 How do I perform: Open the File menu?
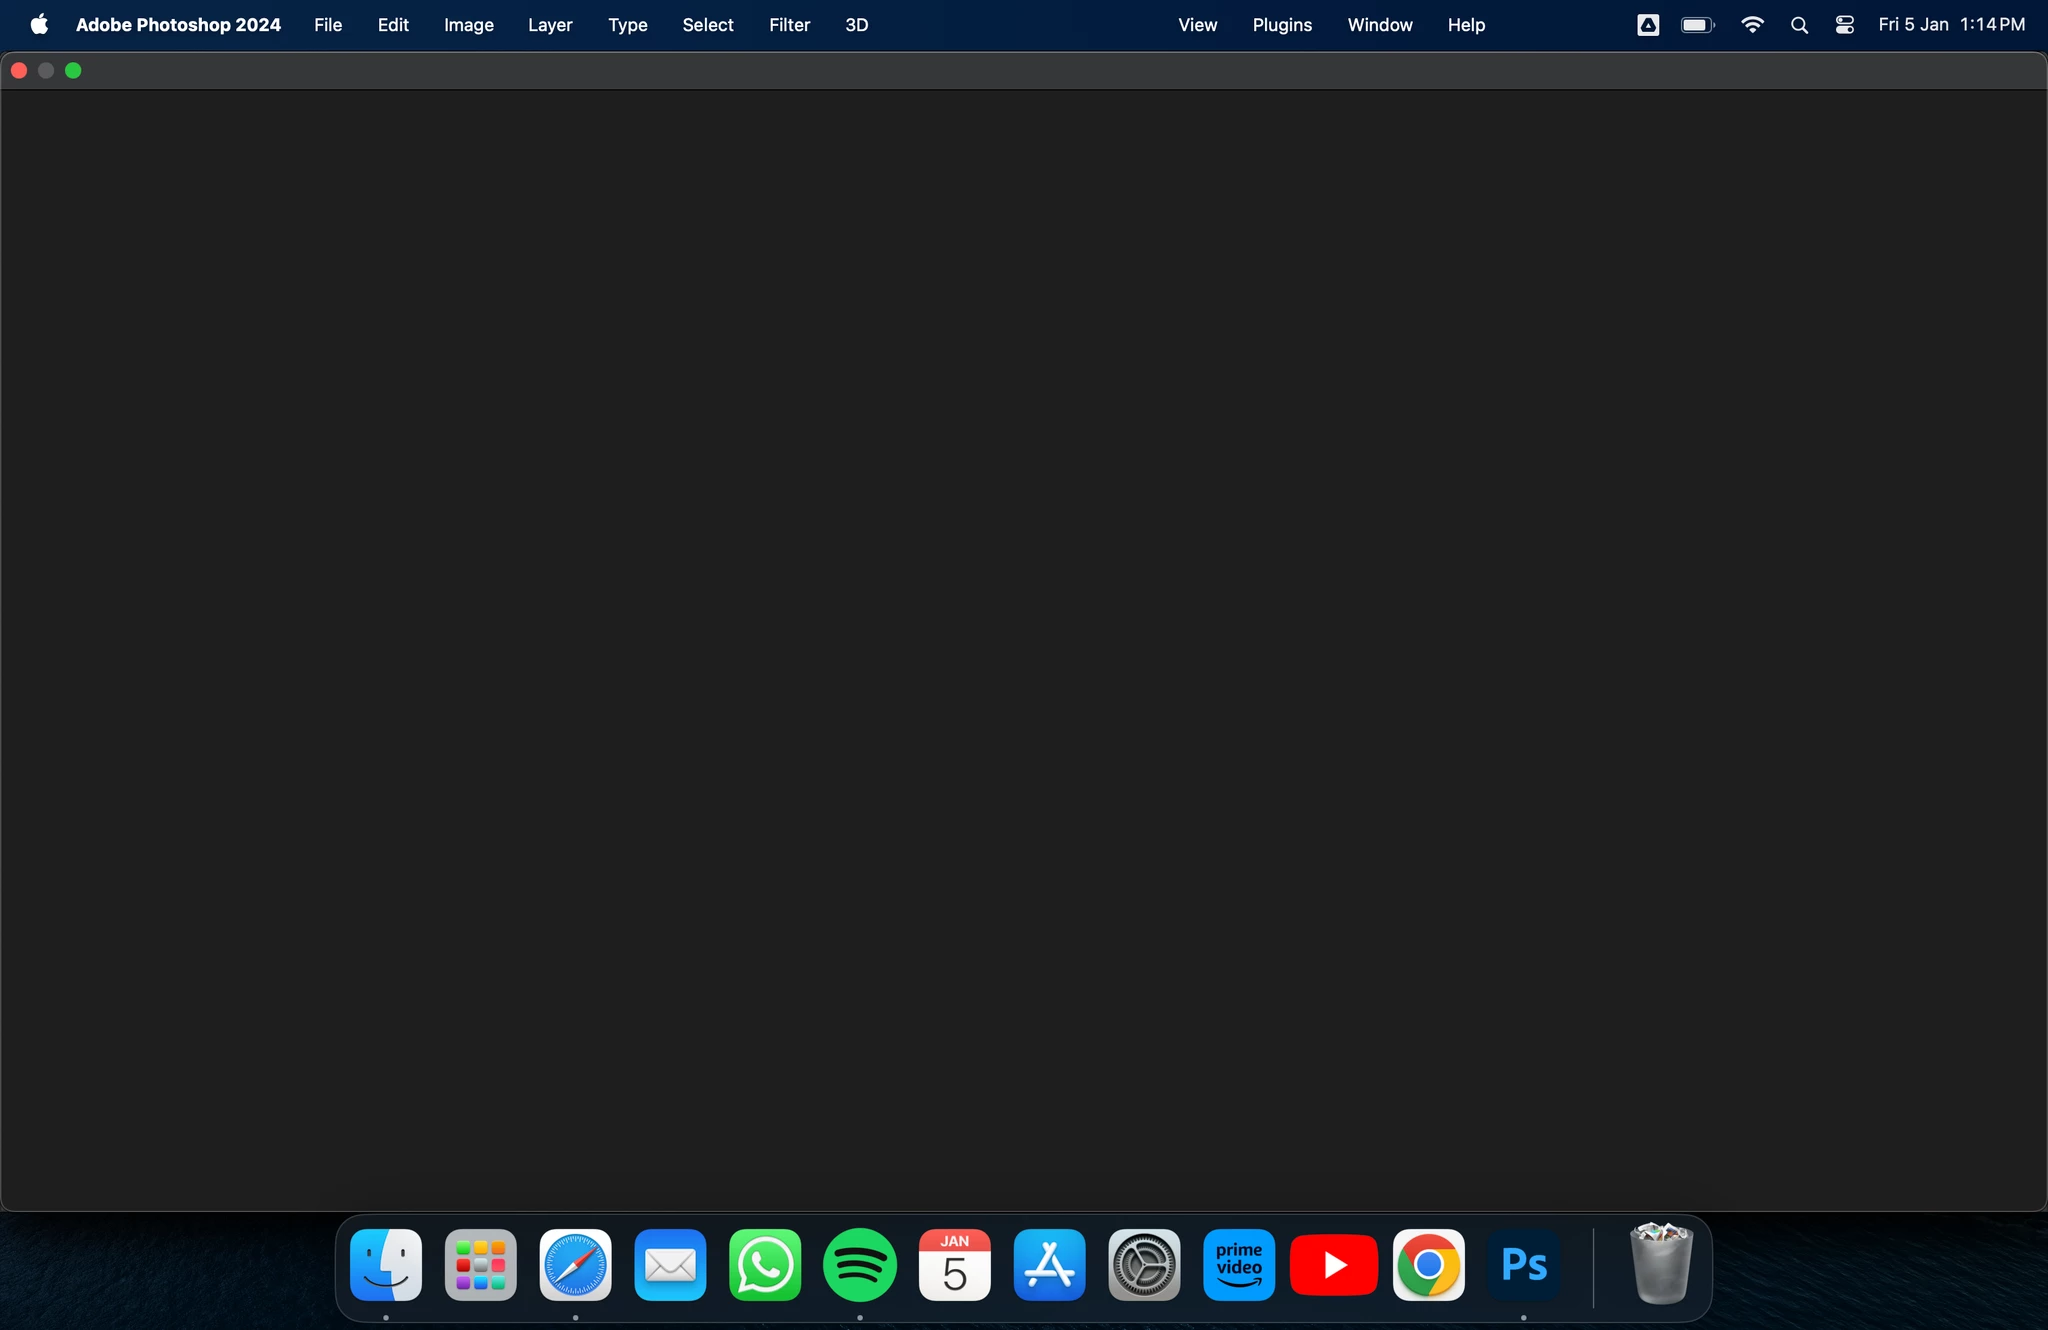point(327,25)
